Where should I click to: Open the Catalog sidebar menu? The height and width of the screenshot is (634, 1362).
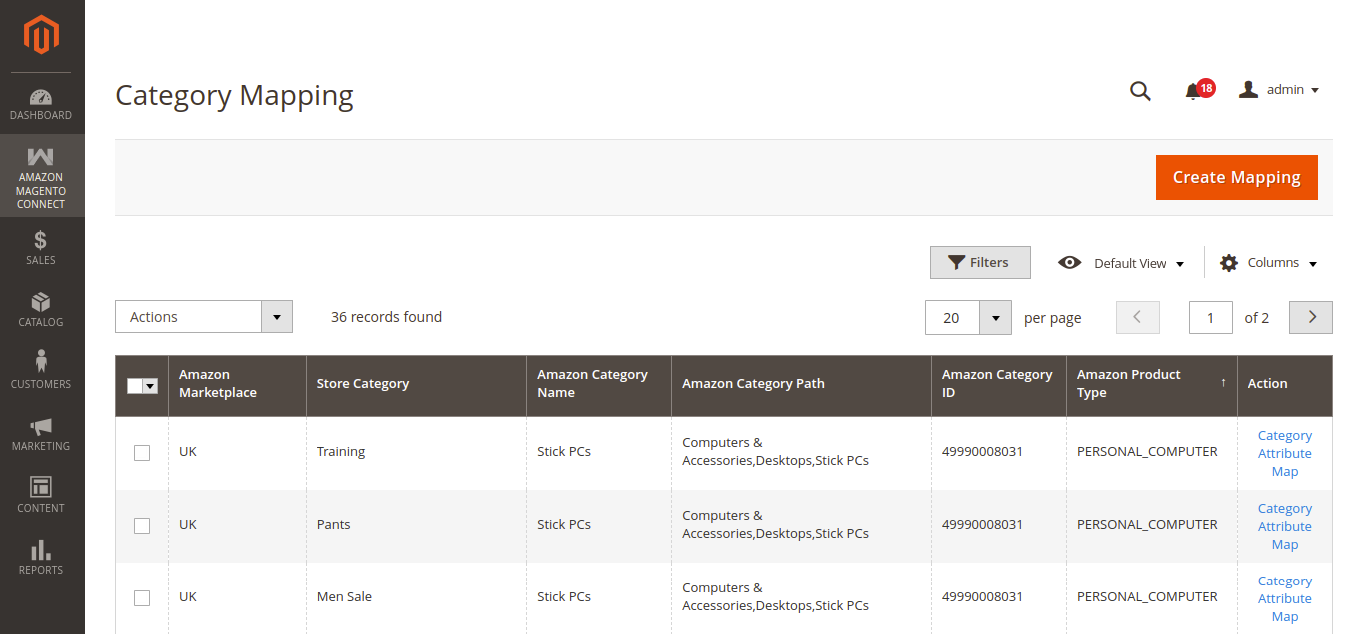coord(42,310)
